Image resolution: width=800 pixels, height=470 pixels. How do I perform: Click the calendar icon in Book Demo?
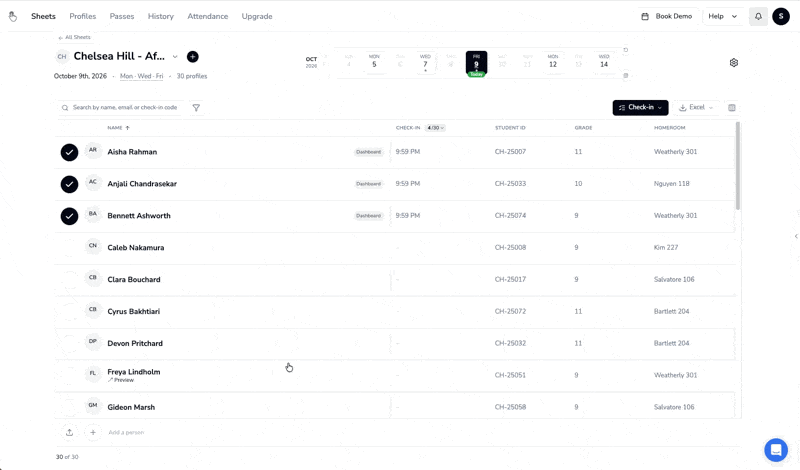pos(645,16)
